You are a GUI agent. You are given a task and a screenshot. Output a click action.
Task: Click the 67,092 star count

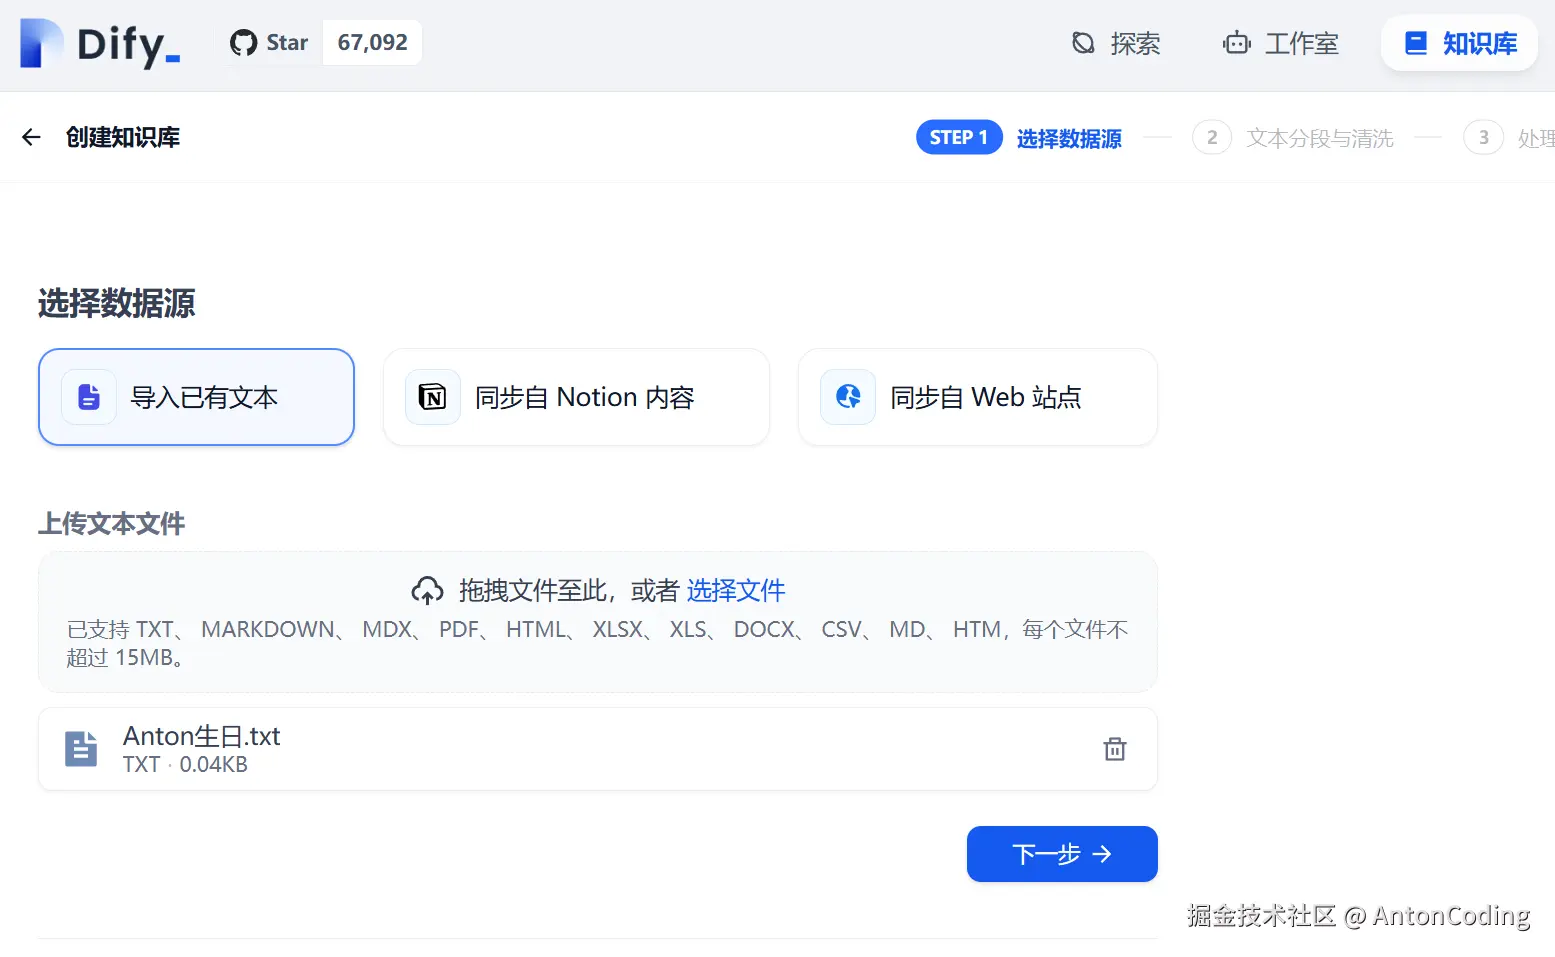(x=372, y=43)
